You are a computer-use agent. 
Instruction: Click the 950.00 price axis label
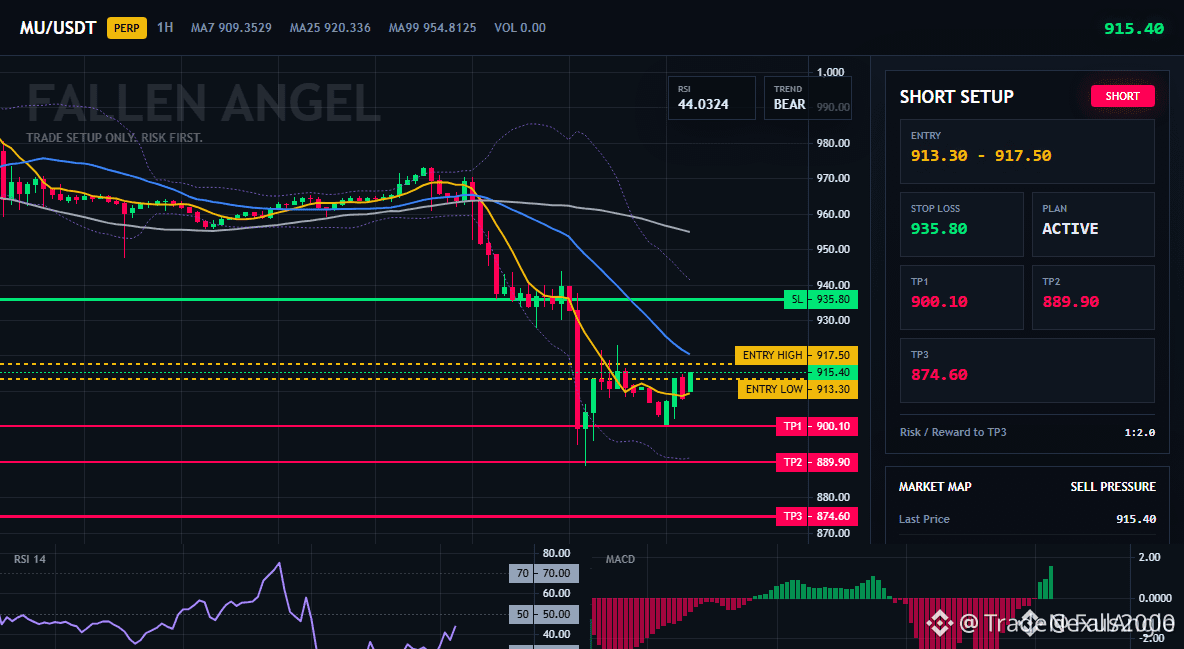tap(833, 249)
